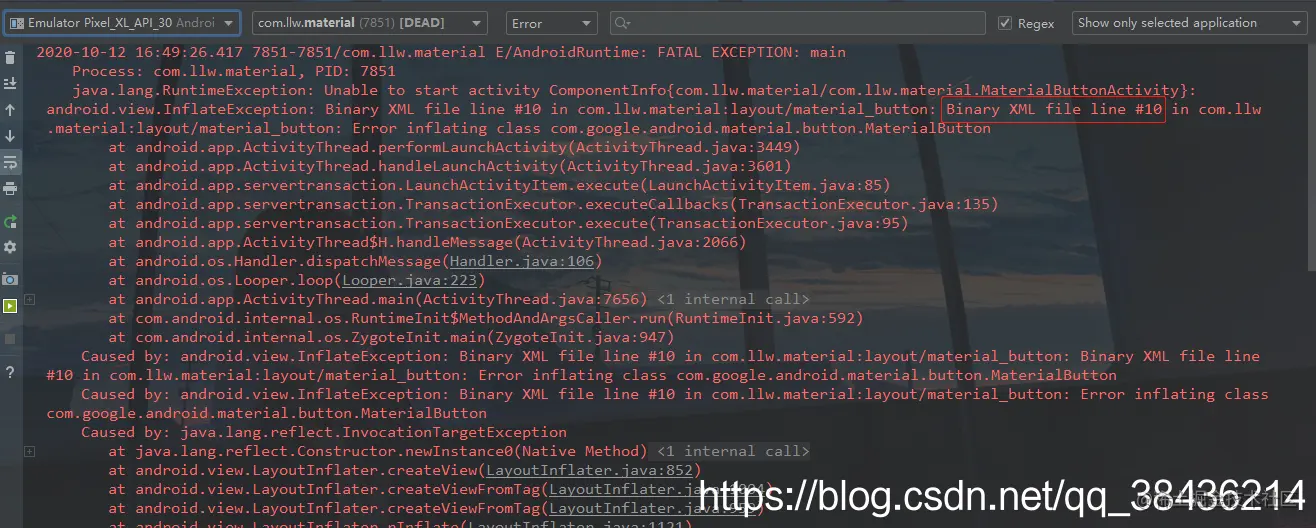This screenshot has height=528, width=1316.
Task: Open Logcat settings with the gear icon
Action: point(10,247)
